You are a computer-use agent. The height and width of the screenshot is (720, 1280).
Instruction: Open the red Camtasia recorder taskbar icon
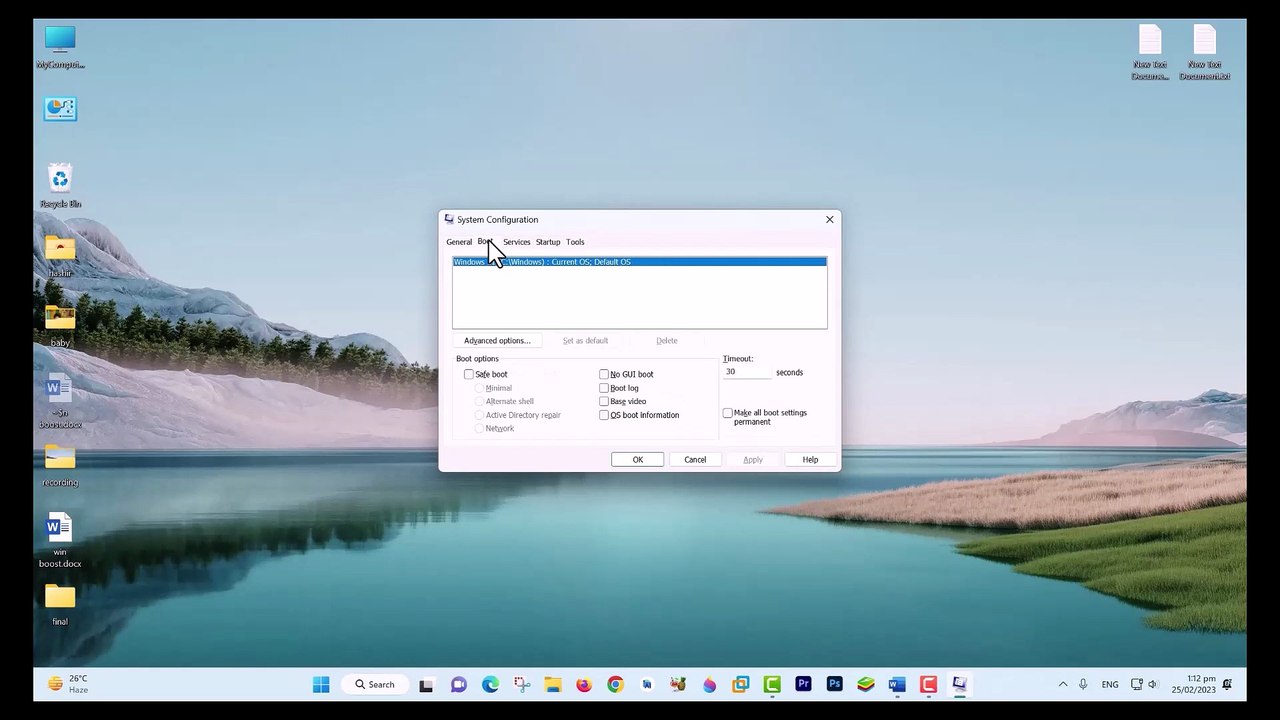pyautogui.click(x=928, y=685)
